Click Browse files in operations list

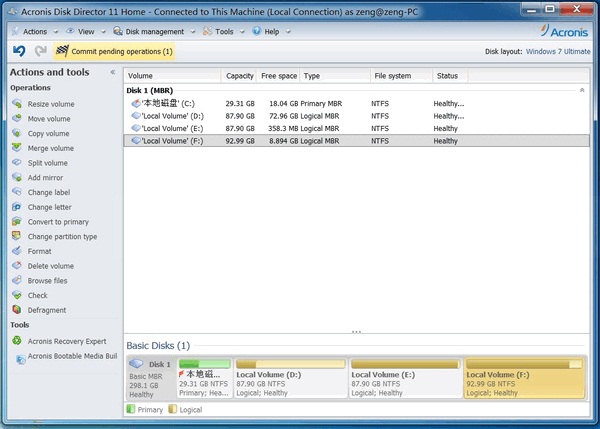point(48,281)
